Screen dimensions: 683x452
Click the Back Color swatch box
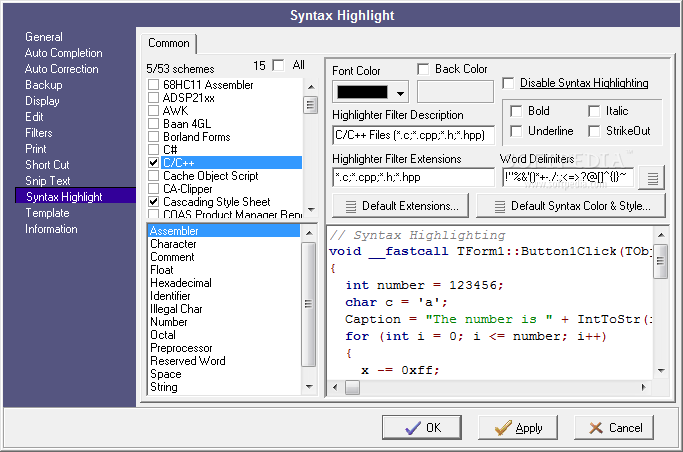tap(455, 92)
